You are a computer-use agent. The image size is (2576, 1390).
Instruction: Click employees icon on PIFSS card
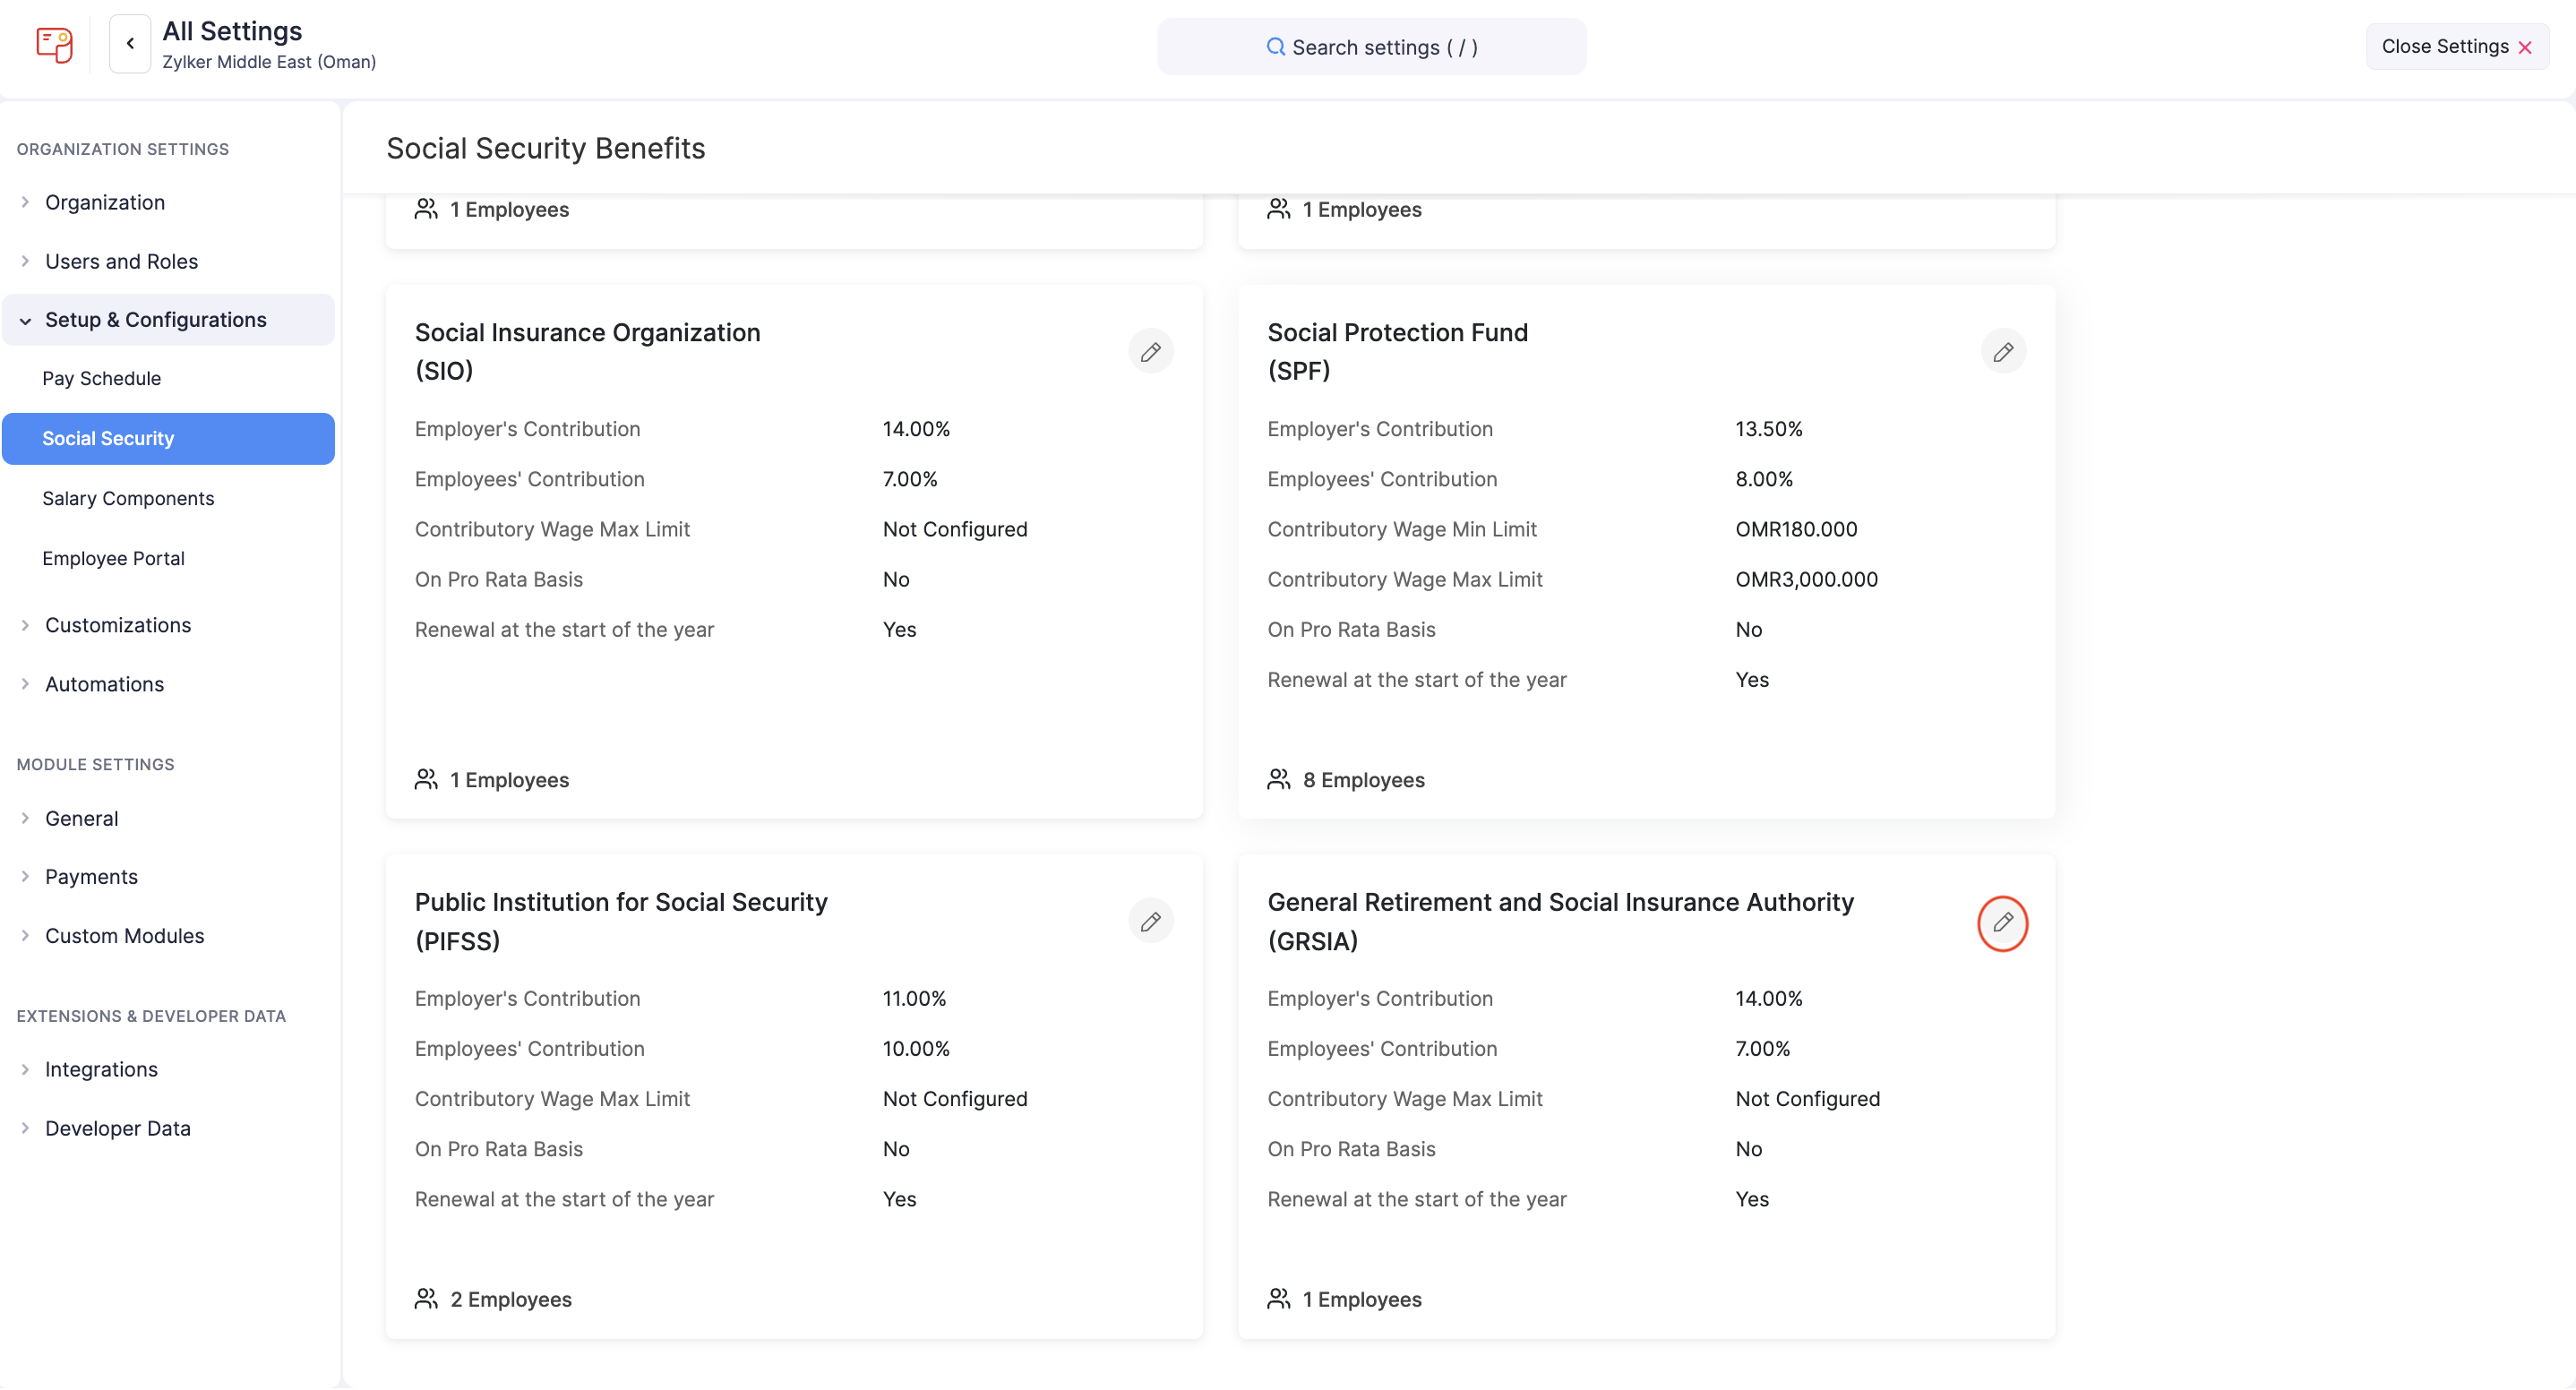[x=426, y=1299]
